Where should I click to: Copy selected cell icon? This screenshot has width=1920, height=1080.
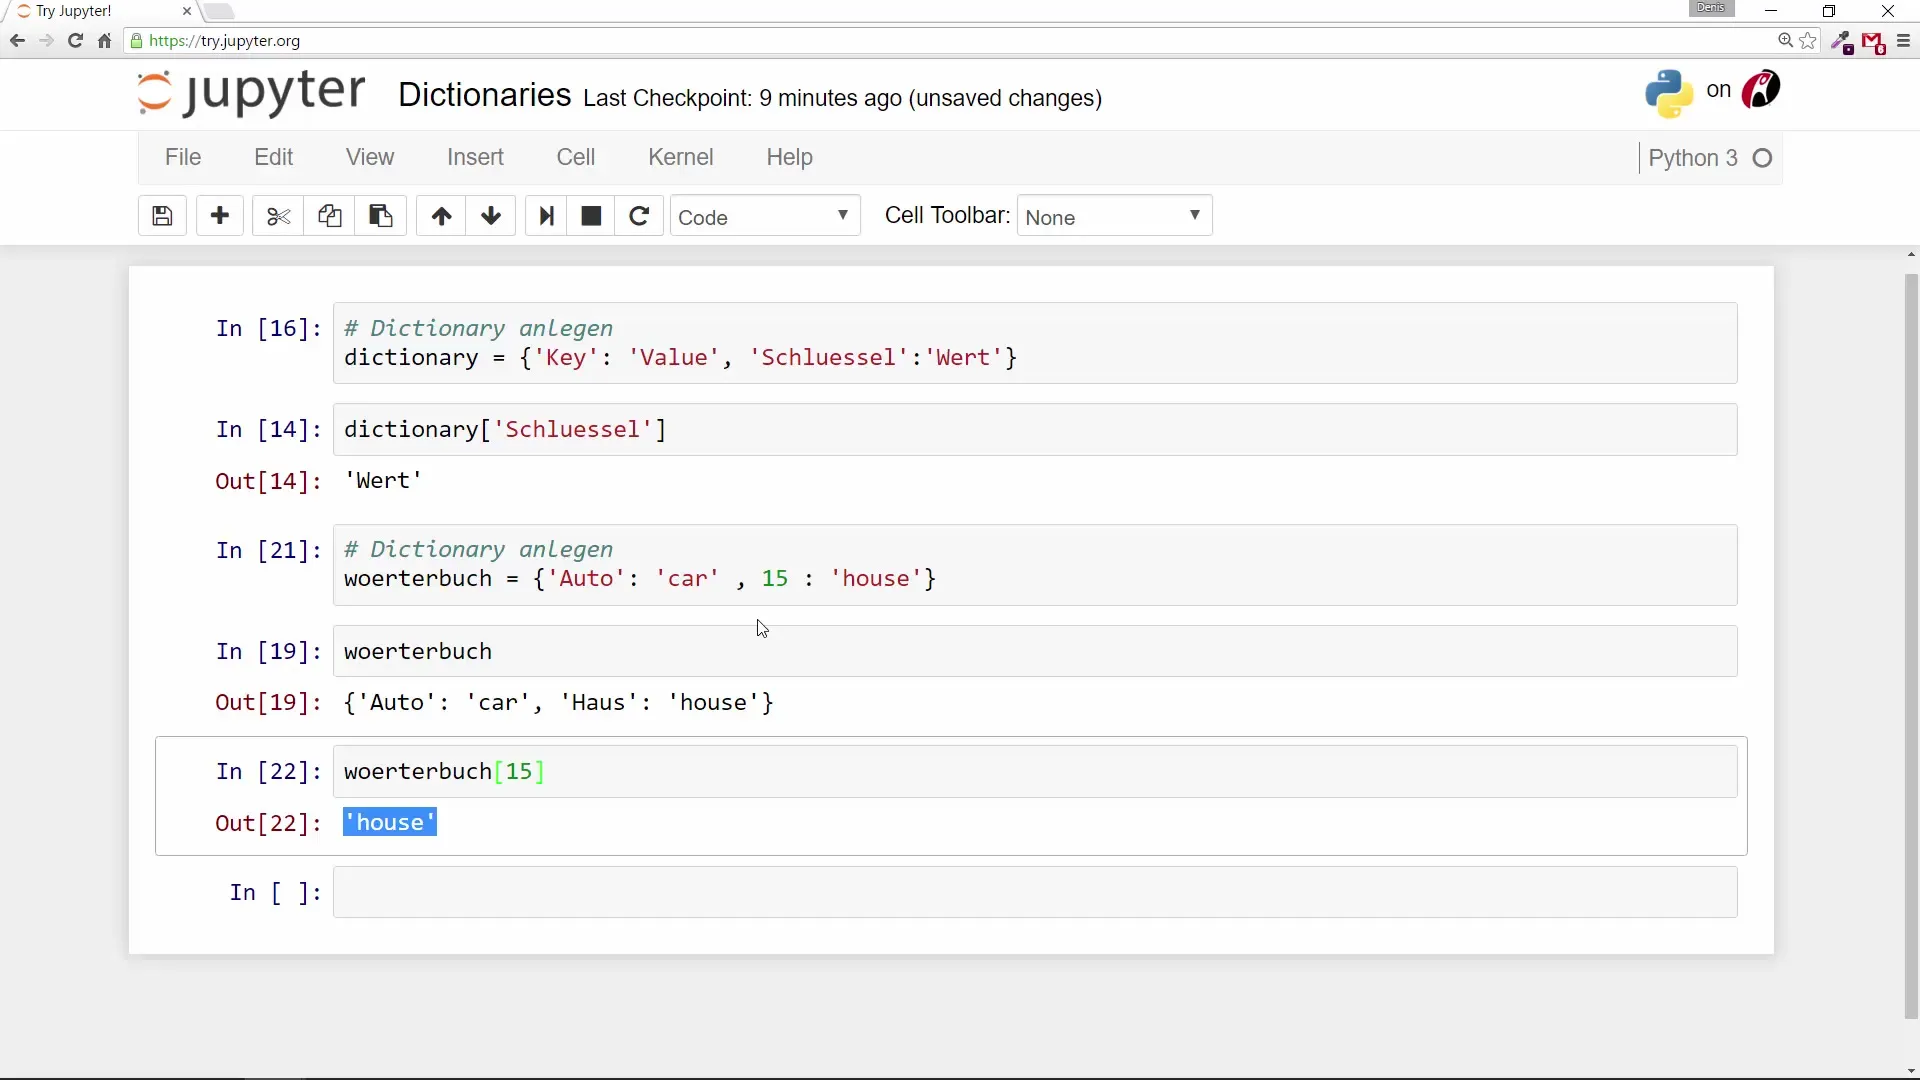(330, 216)
